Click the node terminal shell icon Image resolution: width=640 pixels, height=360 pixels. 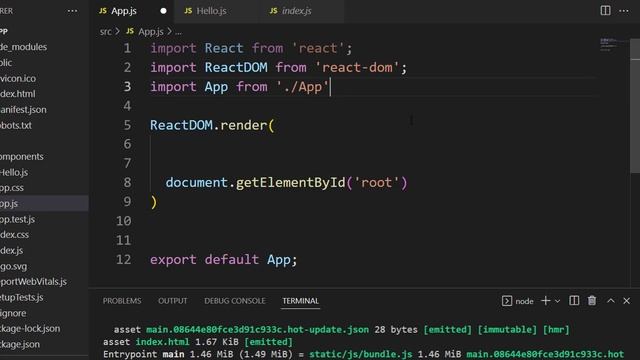(x=507, y=301)
